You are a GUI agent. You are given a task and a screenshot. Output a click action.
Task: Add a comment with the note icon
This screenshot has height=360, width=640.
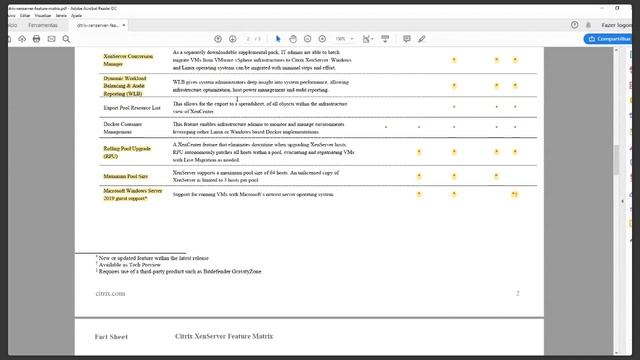[x=407, y=39]
